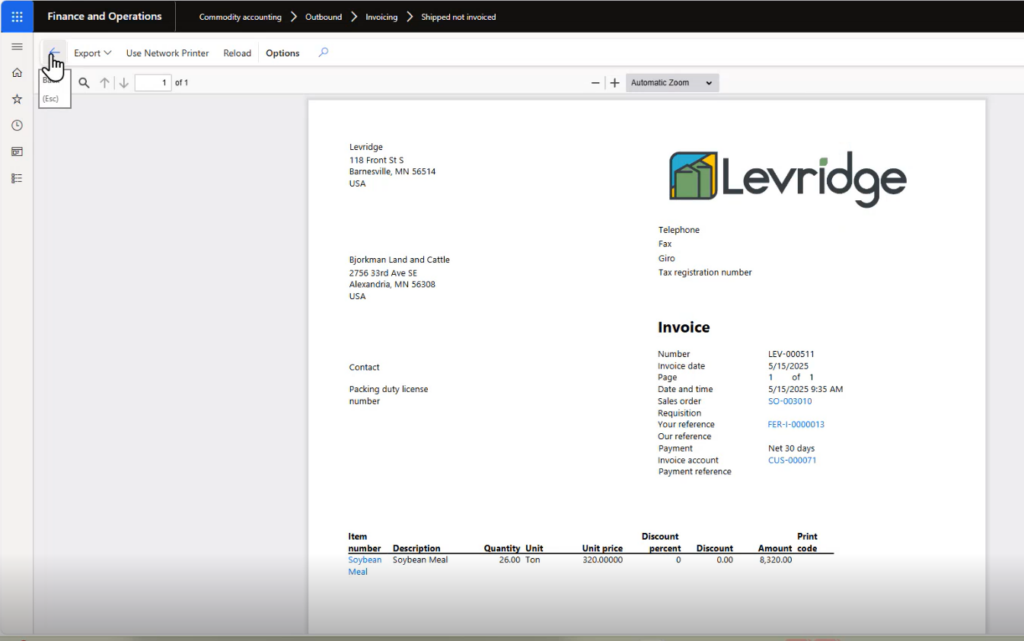The image size is (1024, 641).
Task: Click the Quantity column header
Action: point(502,548)
